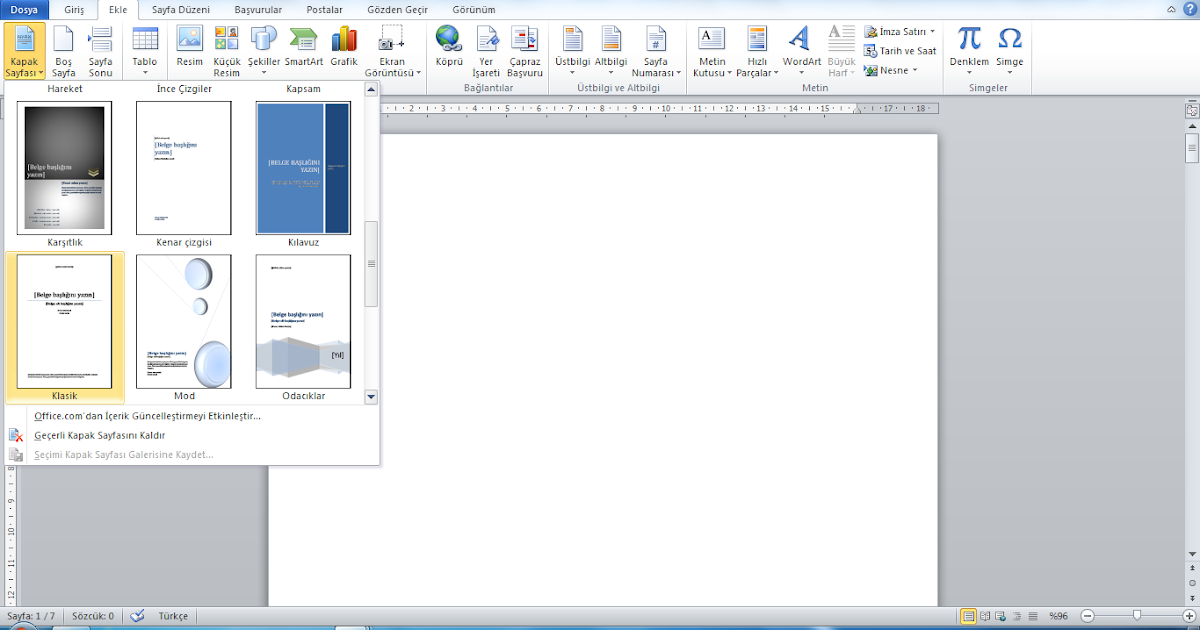Open Hızlı Parçalar quick parts
The width and height of the screenshot is (1200, 630).
tap(757, 51)
